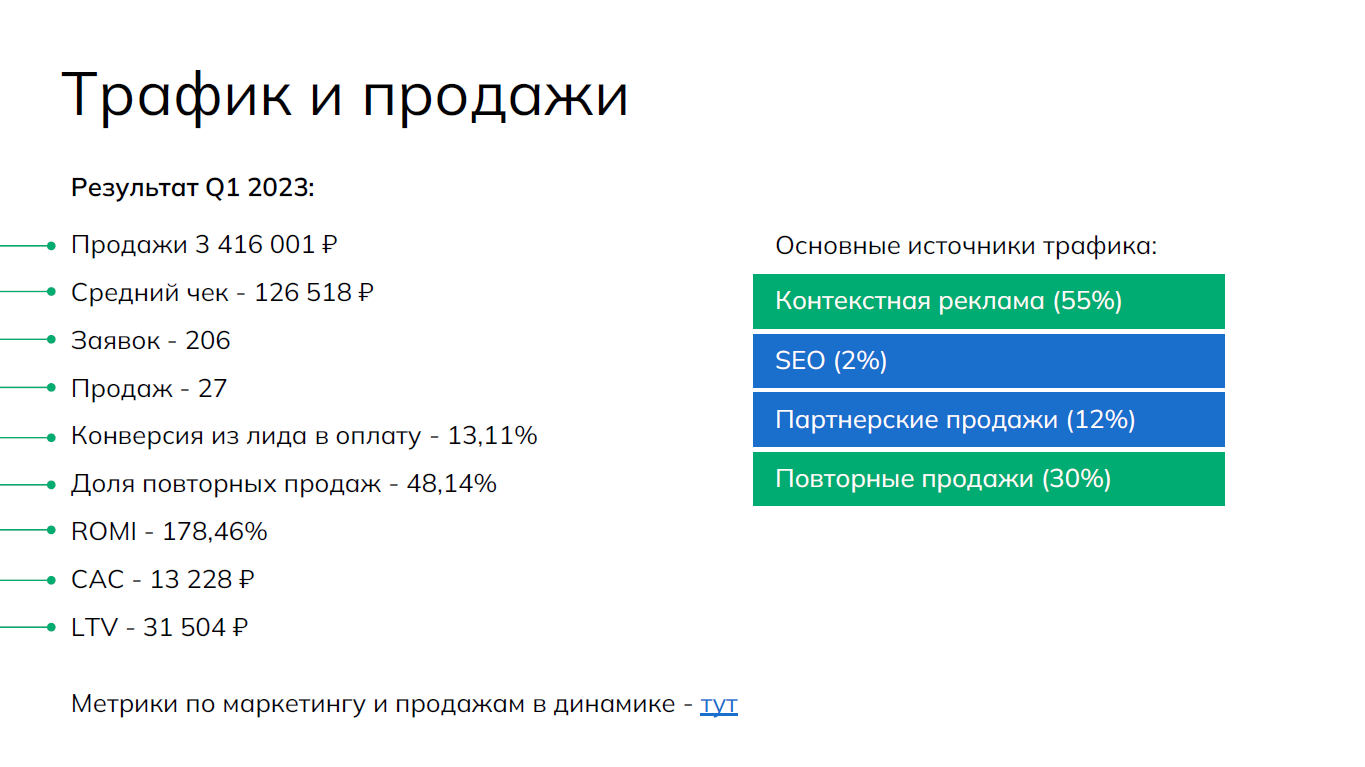
Task: Click the bullet dot next to "CAC - 13 228 ₽"
Action: click(x=51, y=580)
